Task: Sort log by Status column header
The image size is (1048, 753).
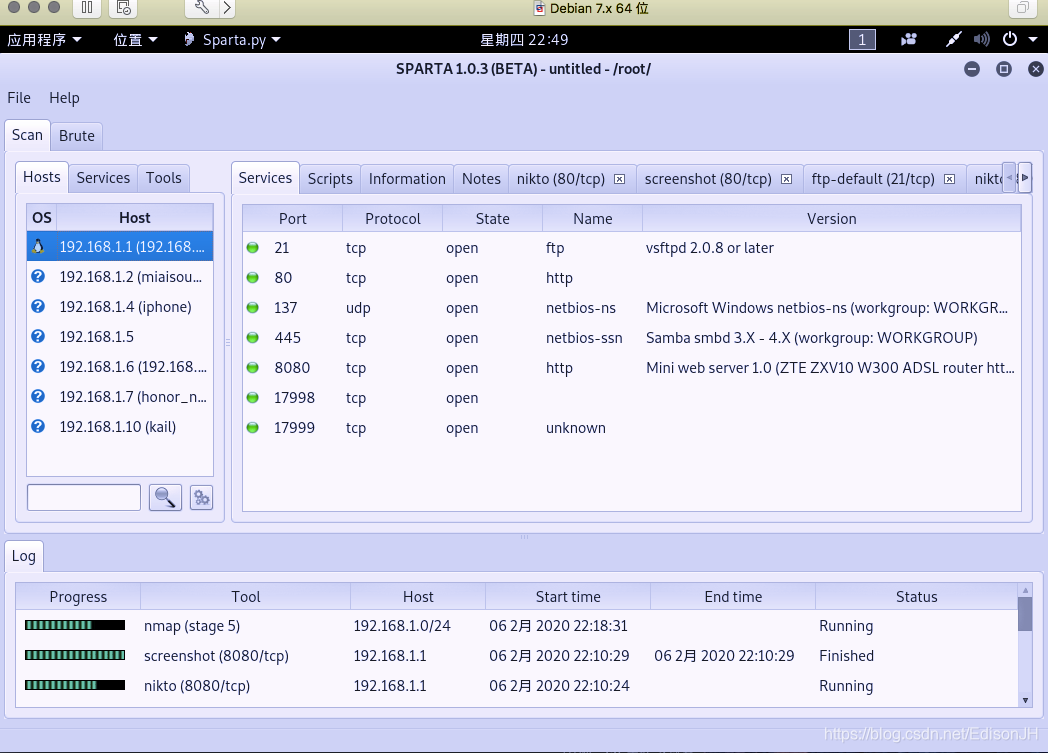Action: click(x=916, y=597)
